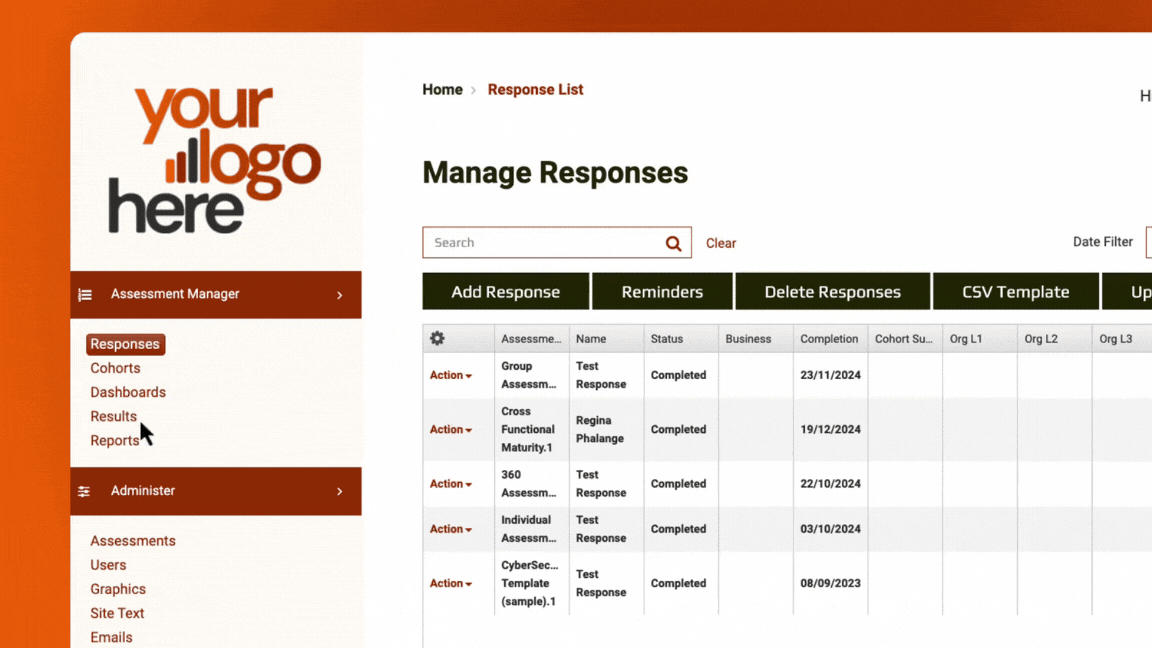
Task: Click inside the Search input field
Action: click(x=540, y=242)
